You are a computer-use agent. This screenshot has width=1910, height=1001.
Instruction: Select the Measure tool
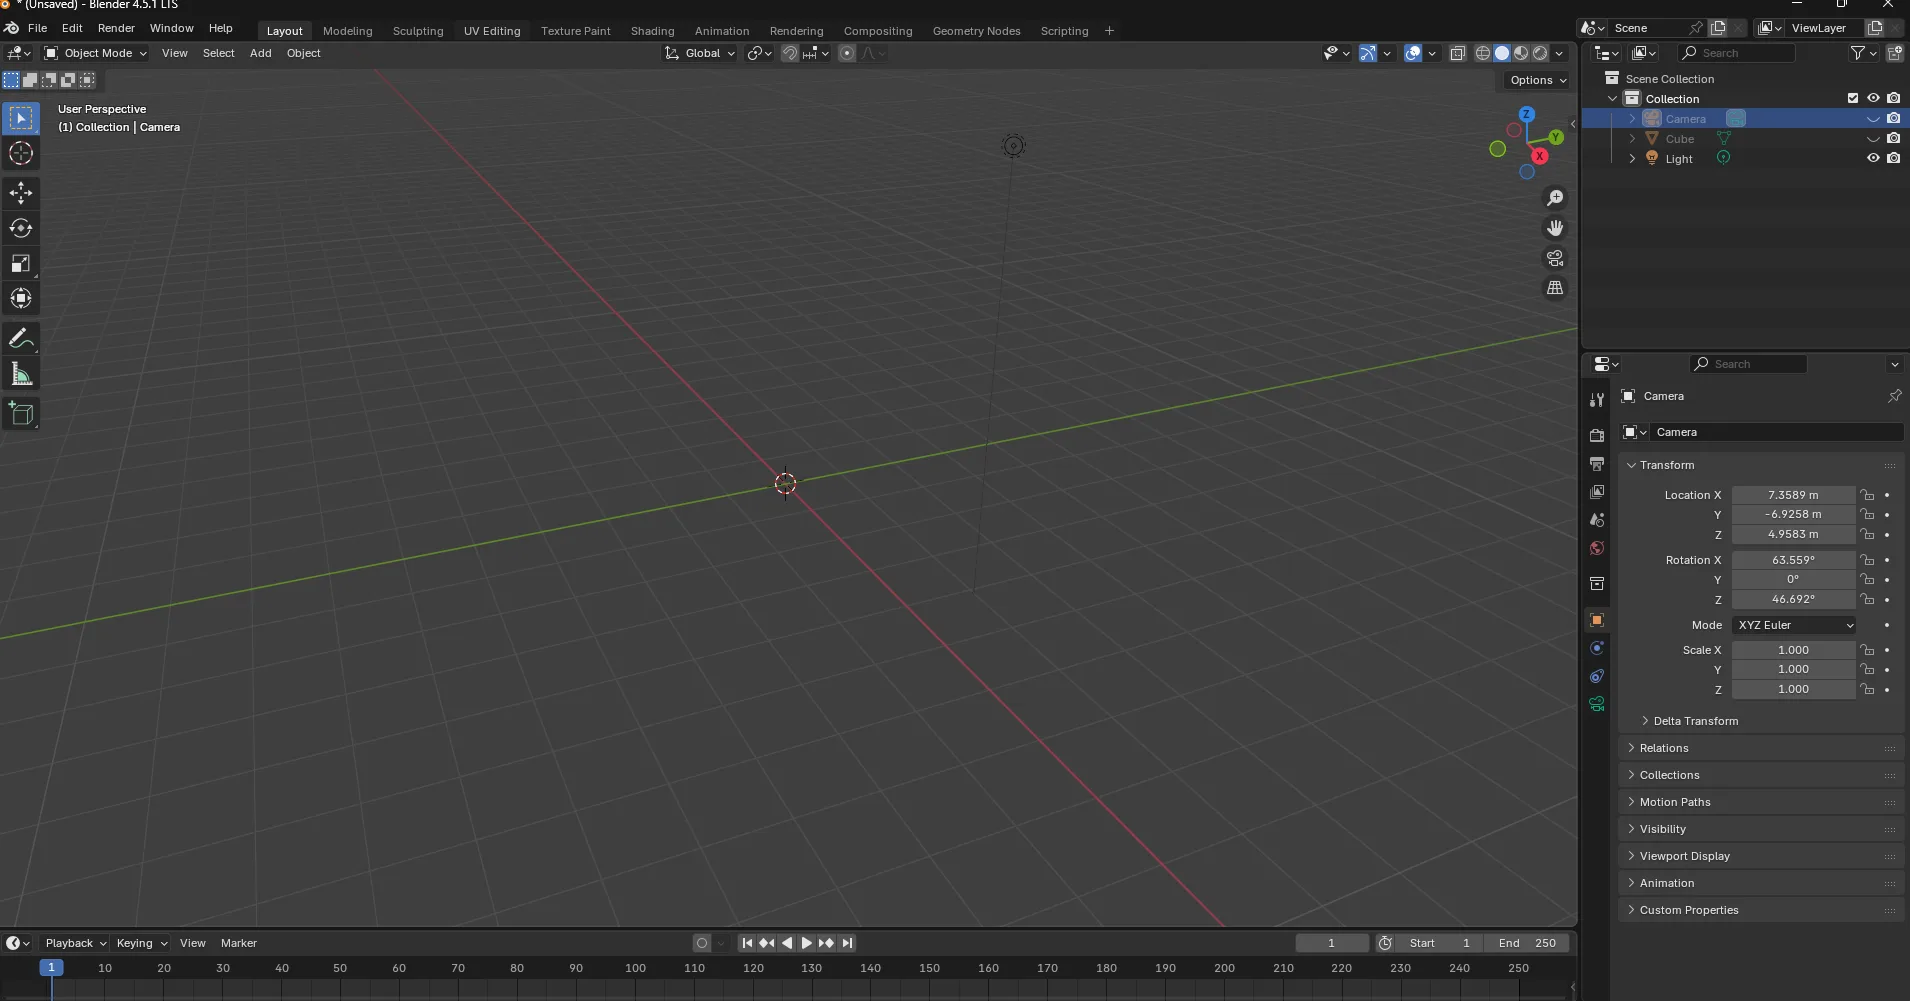pos(21,374)
